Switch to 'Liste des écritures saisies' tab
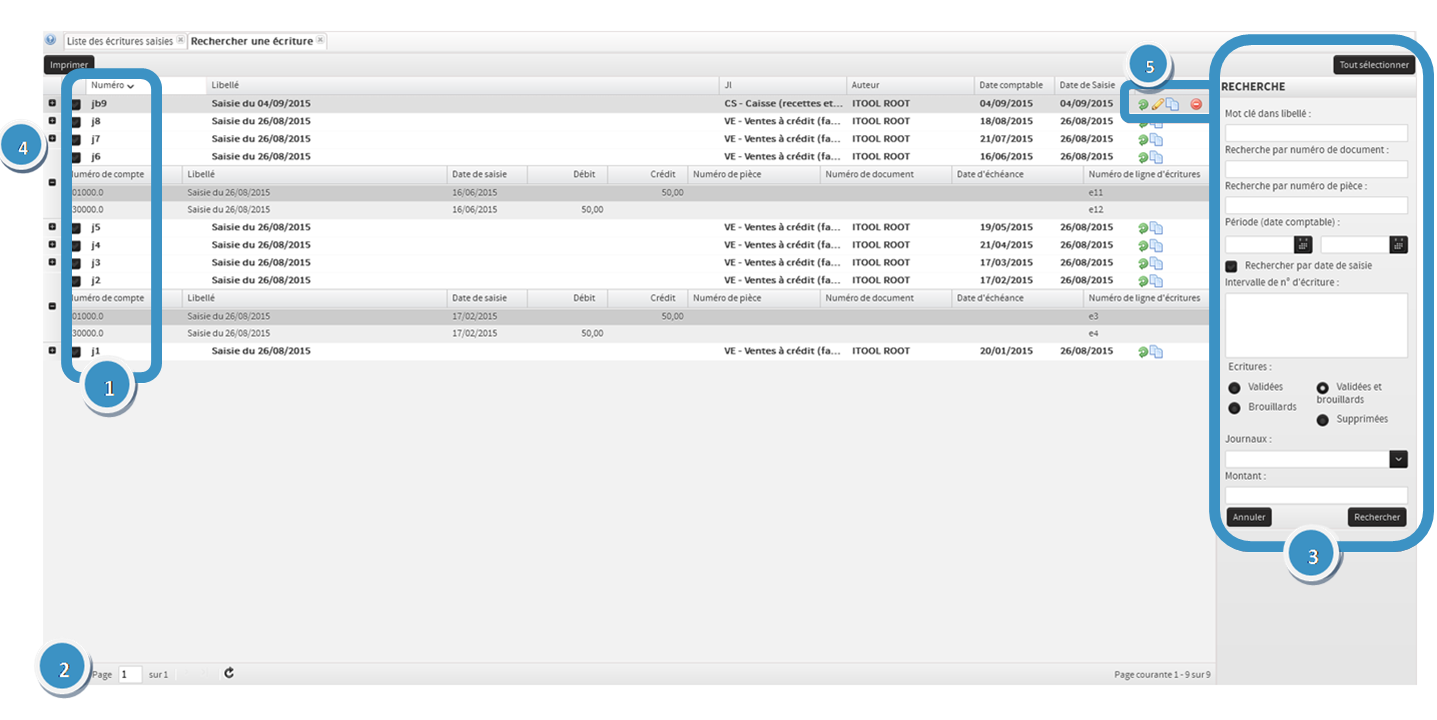The height and width of the screenshot is (720, 1437). pos(119,41)
